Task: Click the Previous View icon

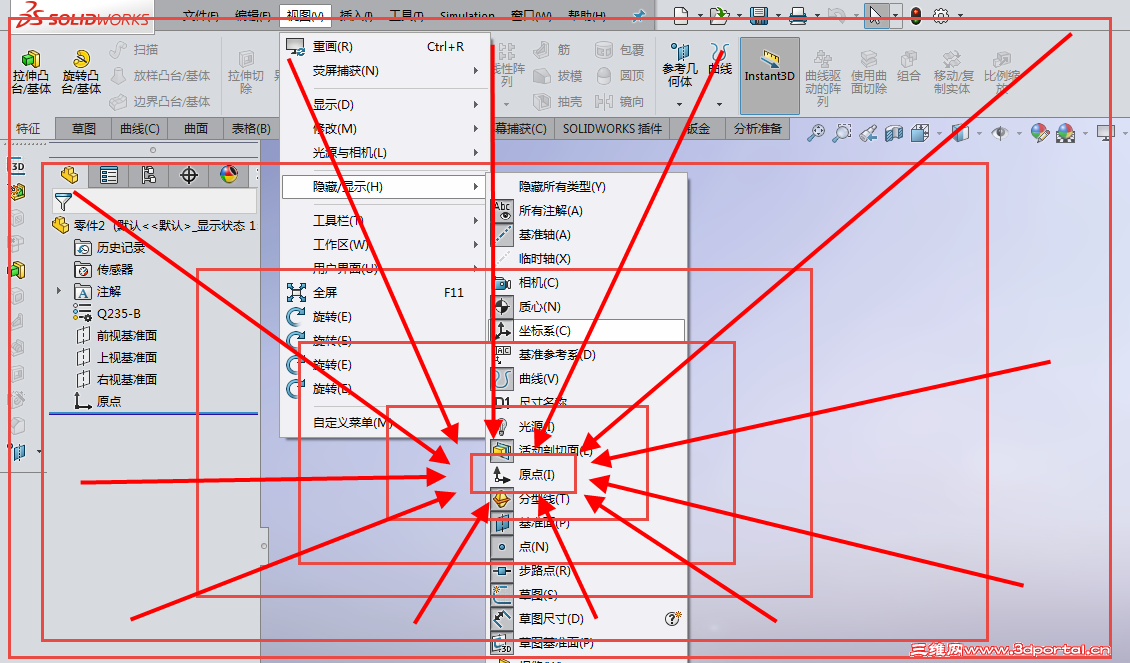Action: (x=868, y=133)
